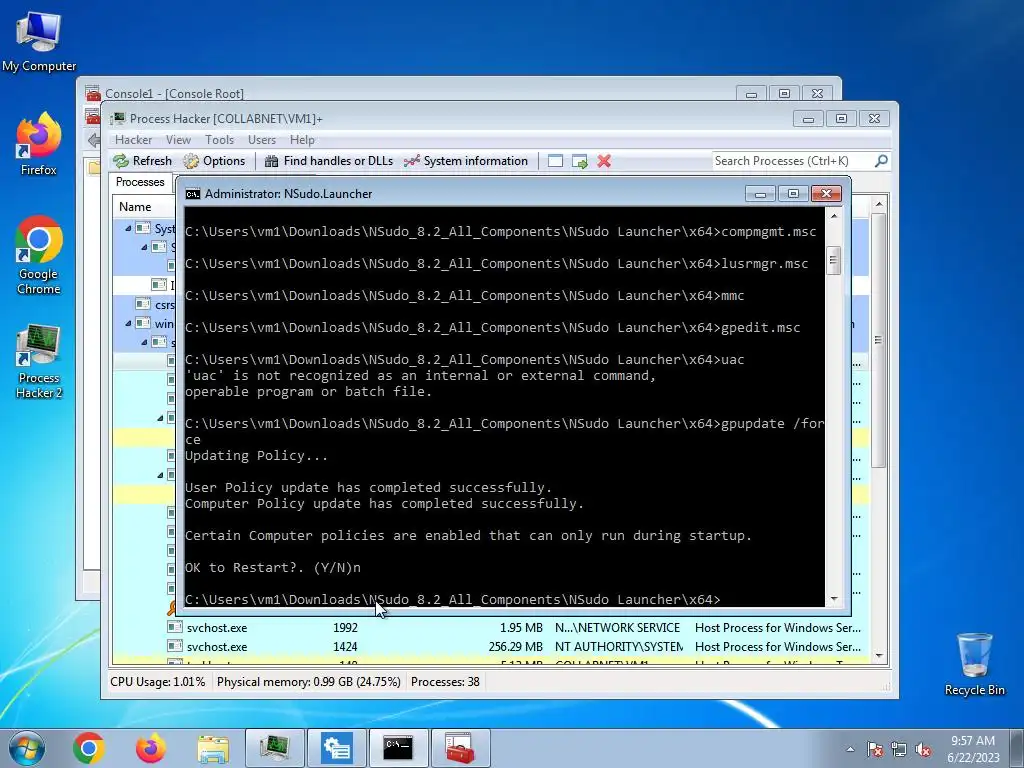Click the Firefox icon on the taskbar

pyautogui.click(x=151, y=748)
